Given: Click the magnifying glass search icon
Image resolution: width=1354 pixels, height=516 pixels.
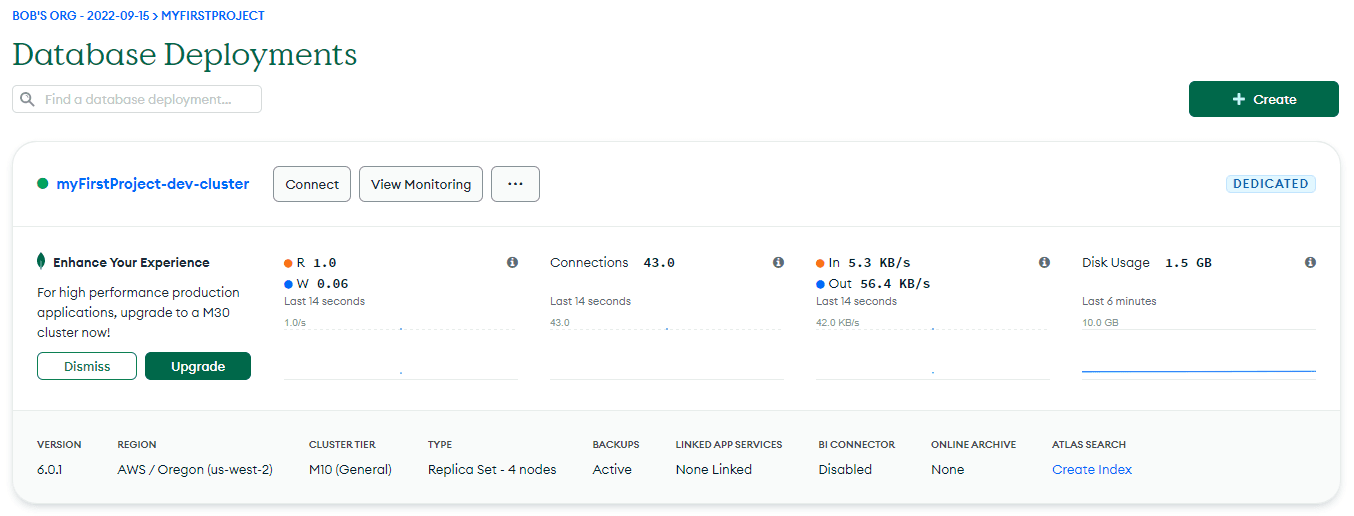Looking at the screenshot, I should click(x=27, y=100).
